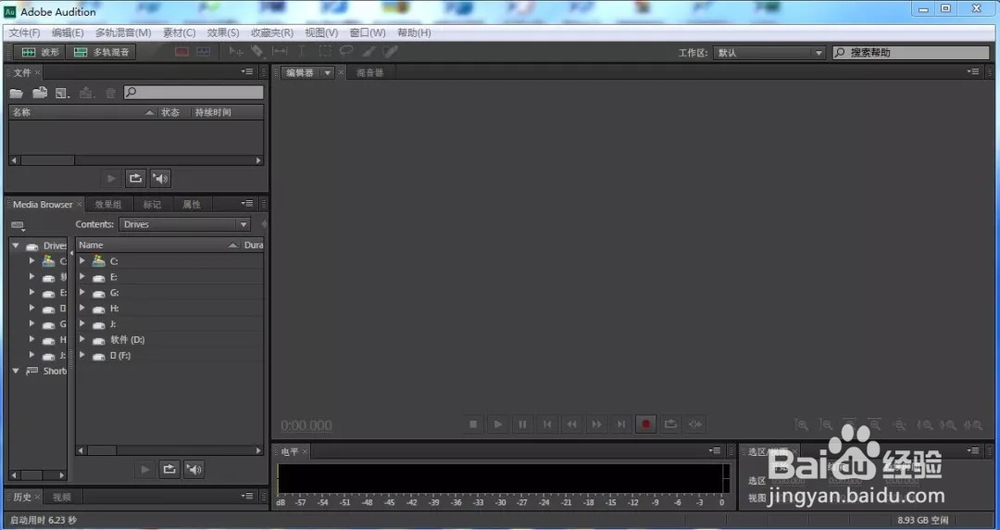The height and width of the screenshot is (530, 1000).
Task: Select the Marquee Selection tool
Action: [x=325, y=52]
